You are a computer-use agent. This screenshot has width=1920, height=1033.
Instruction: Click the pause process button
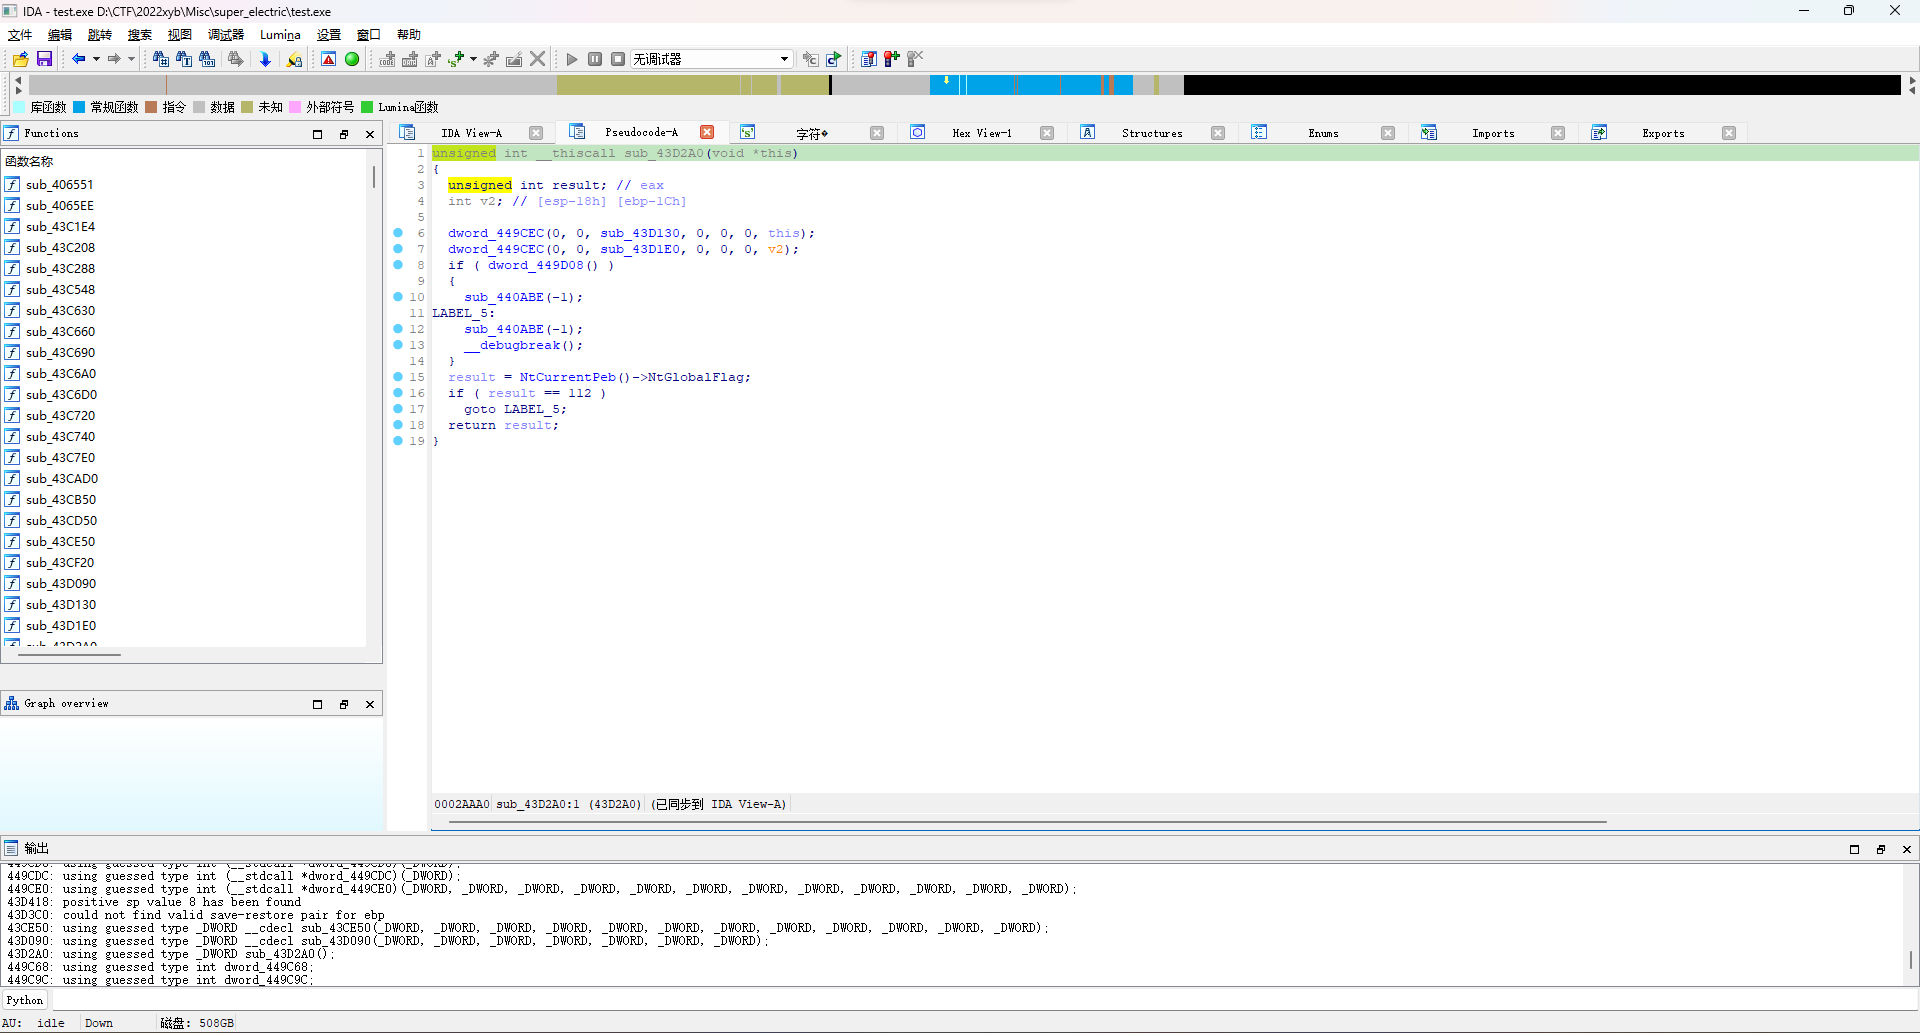tap(595, 59)
